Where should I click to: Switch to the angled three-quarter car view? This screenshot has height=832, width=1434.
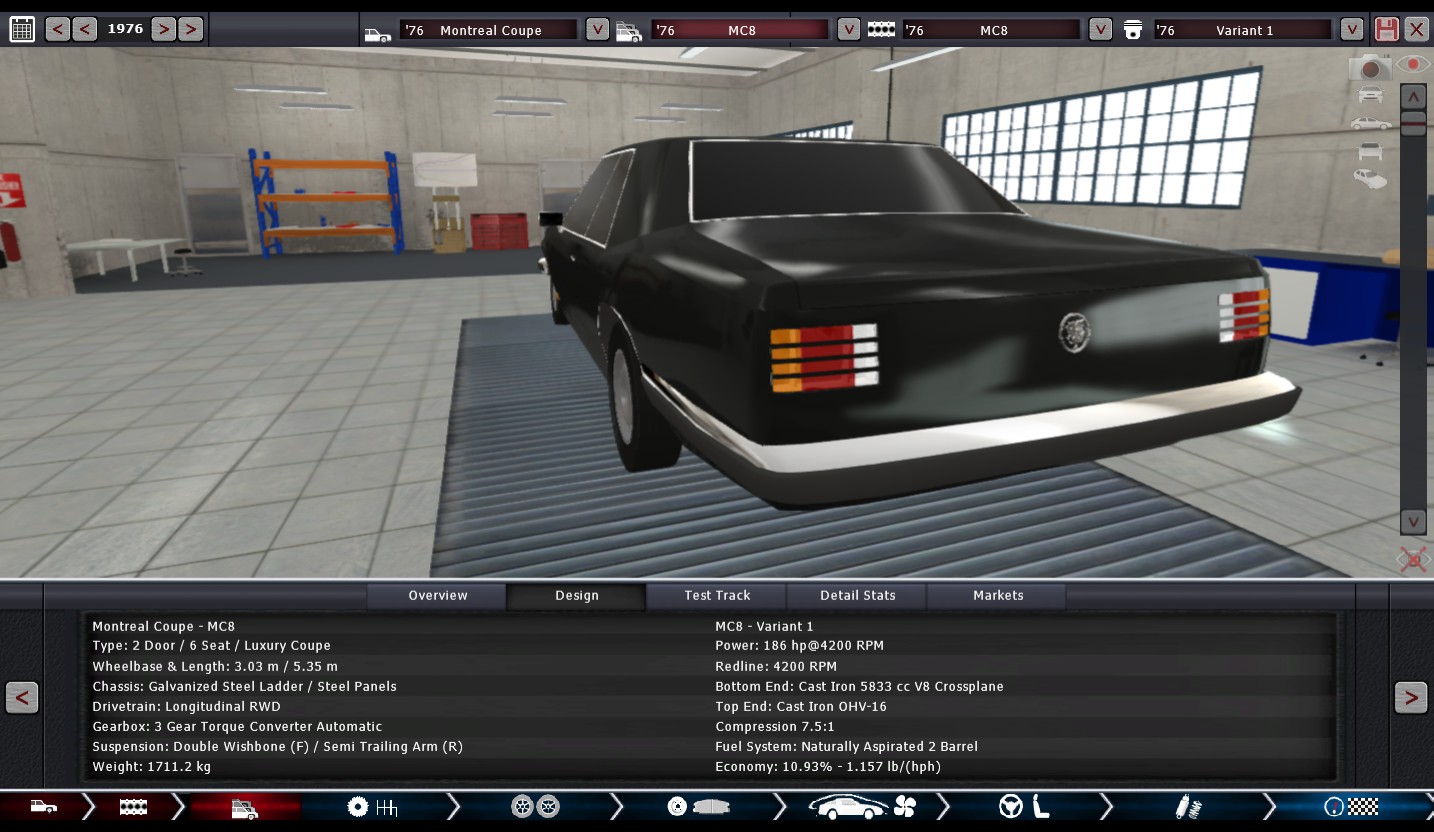click(1370, 179)
